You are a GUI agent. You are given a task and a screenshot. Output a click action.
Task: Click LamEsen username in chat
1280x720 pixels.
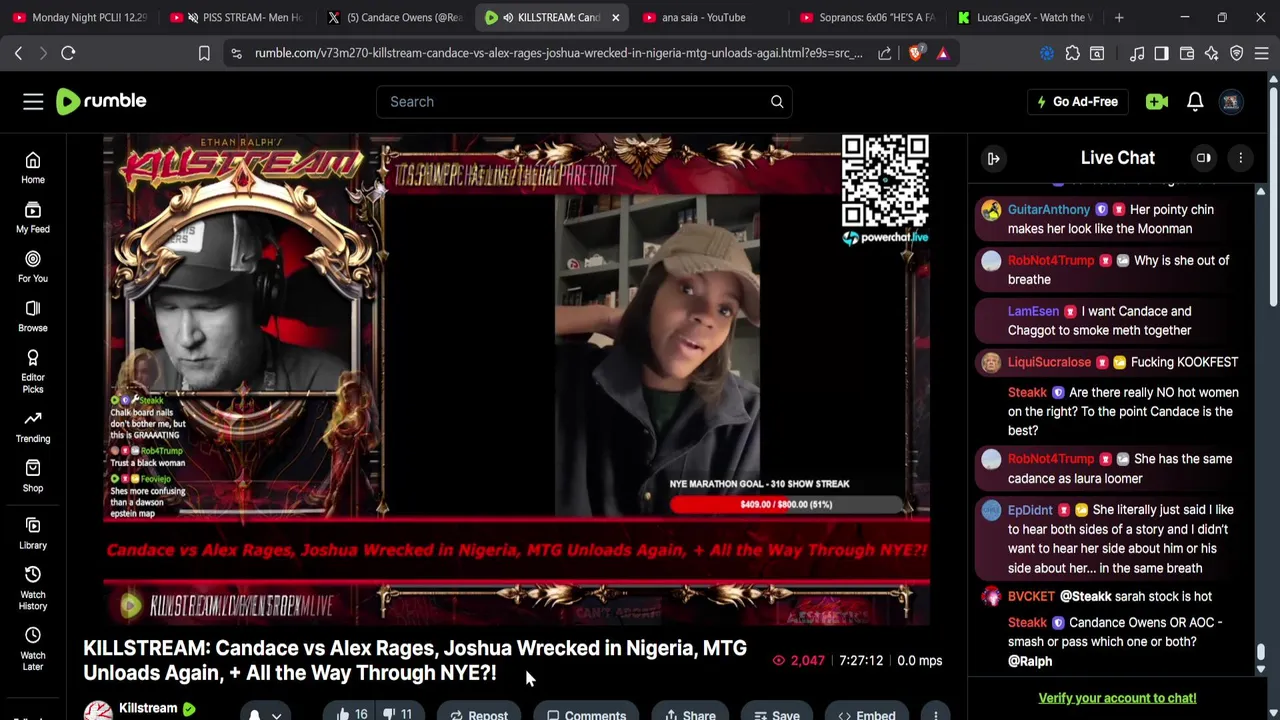(1033, 311)
